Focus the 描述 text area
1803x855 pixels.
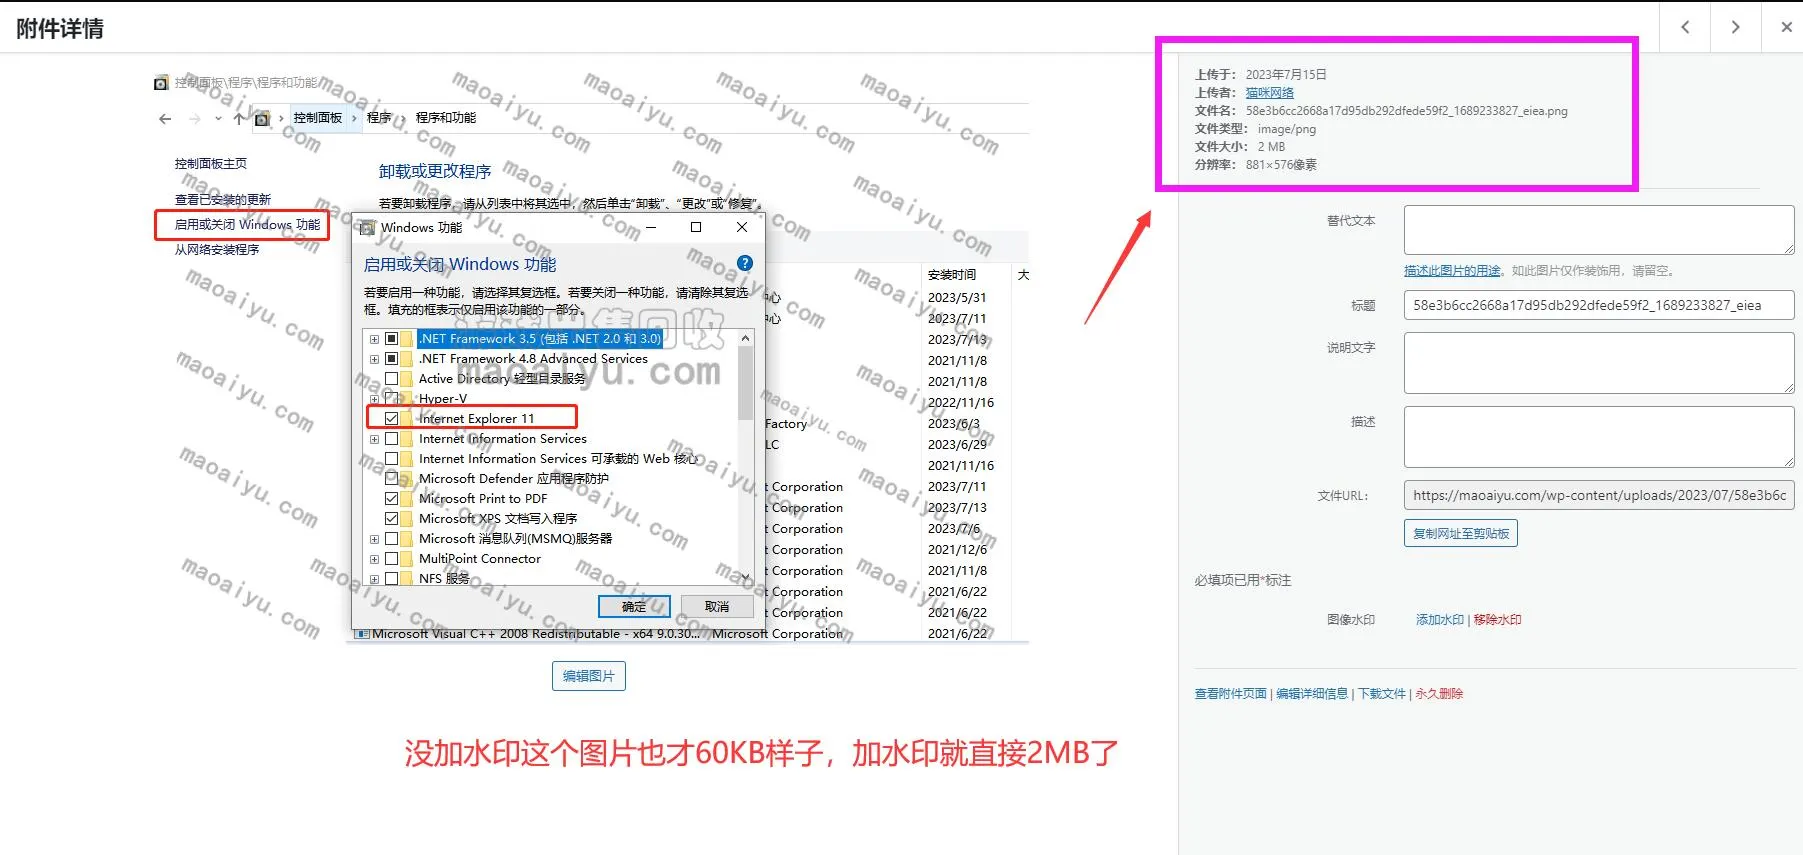pos(1599,437)
